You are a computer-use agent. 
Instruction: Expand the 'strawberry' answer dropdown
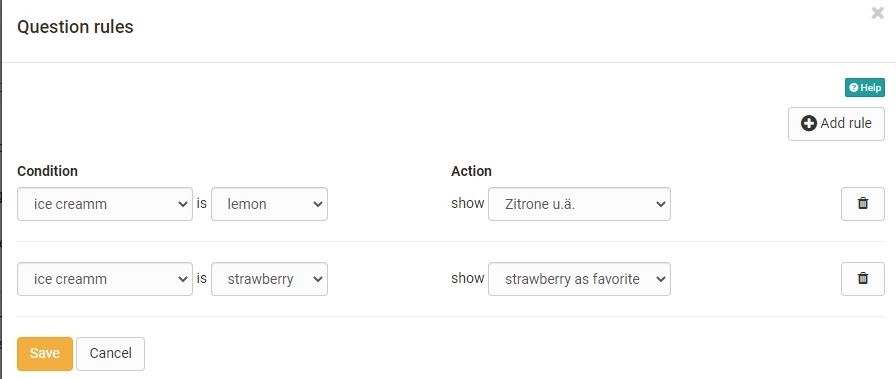(x=269, y=278)
